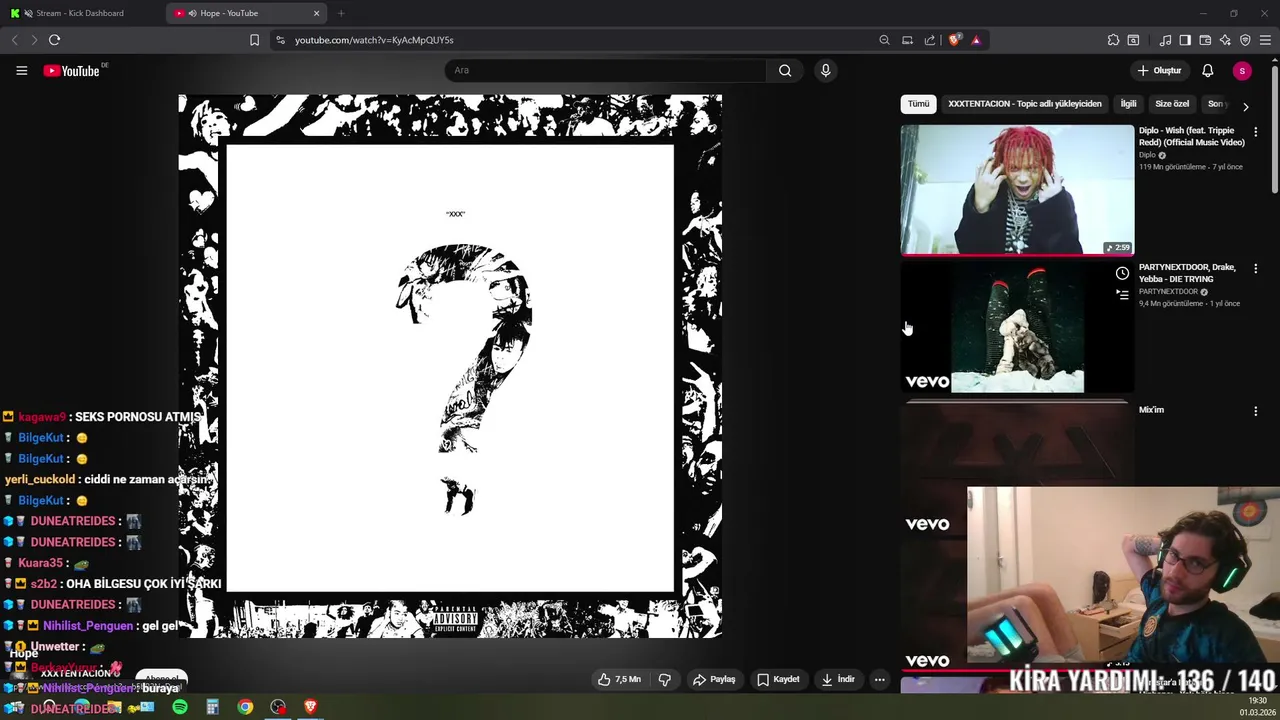Focus the Ara search field
Viewport: 1280px width, 720px height.
605,70
